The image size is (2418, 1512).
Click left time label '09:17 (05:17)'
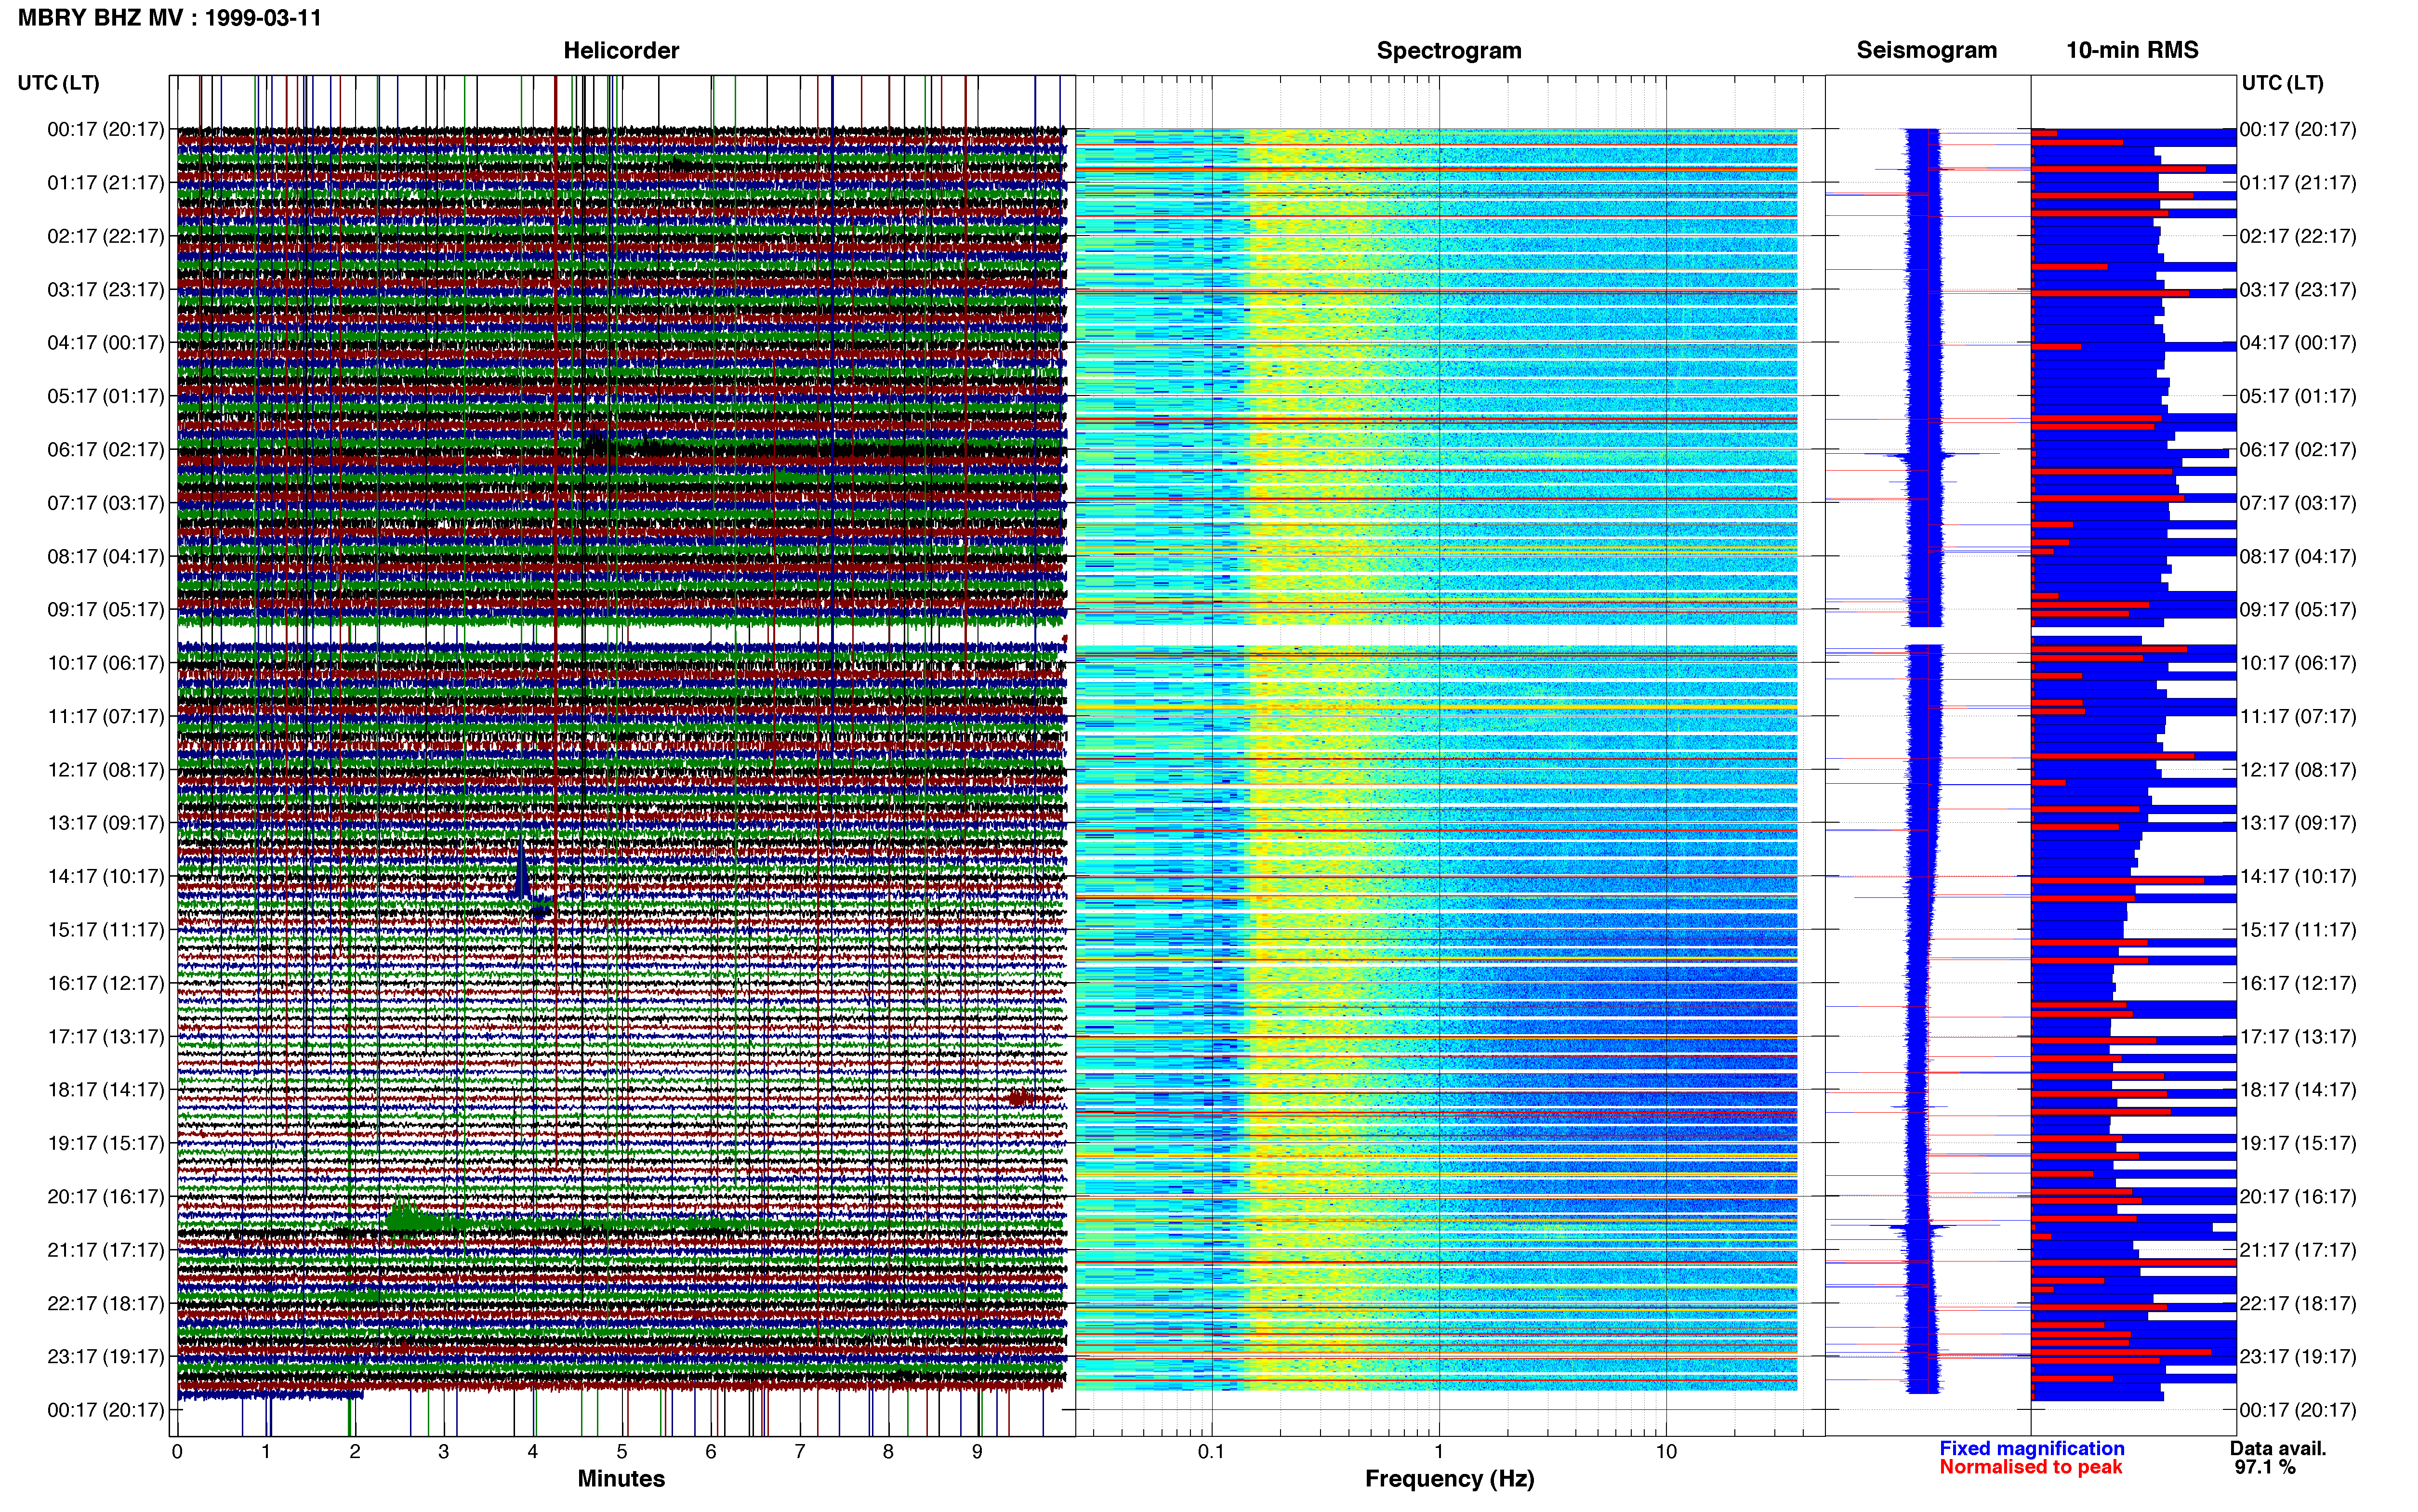tap(106, 610)
